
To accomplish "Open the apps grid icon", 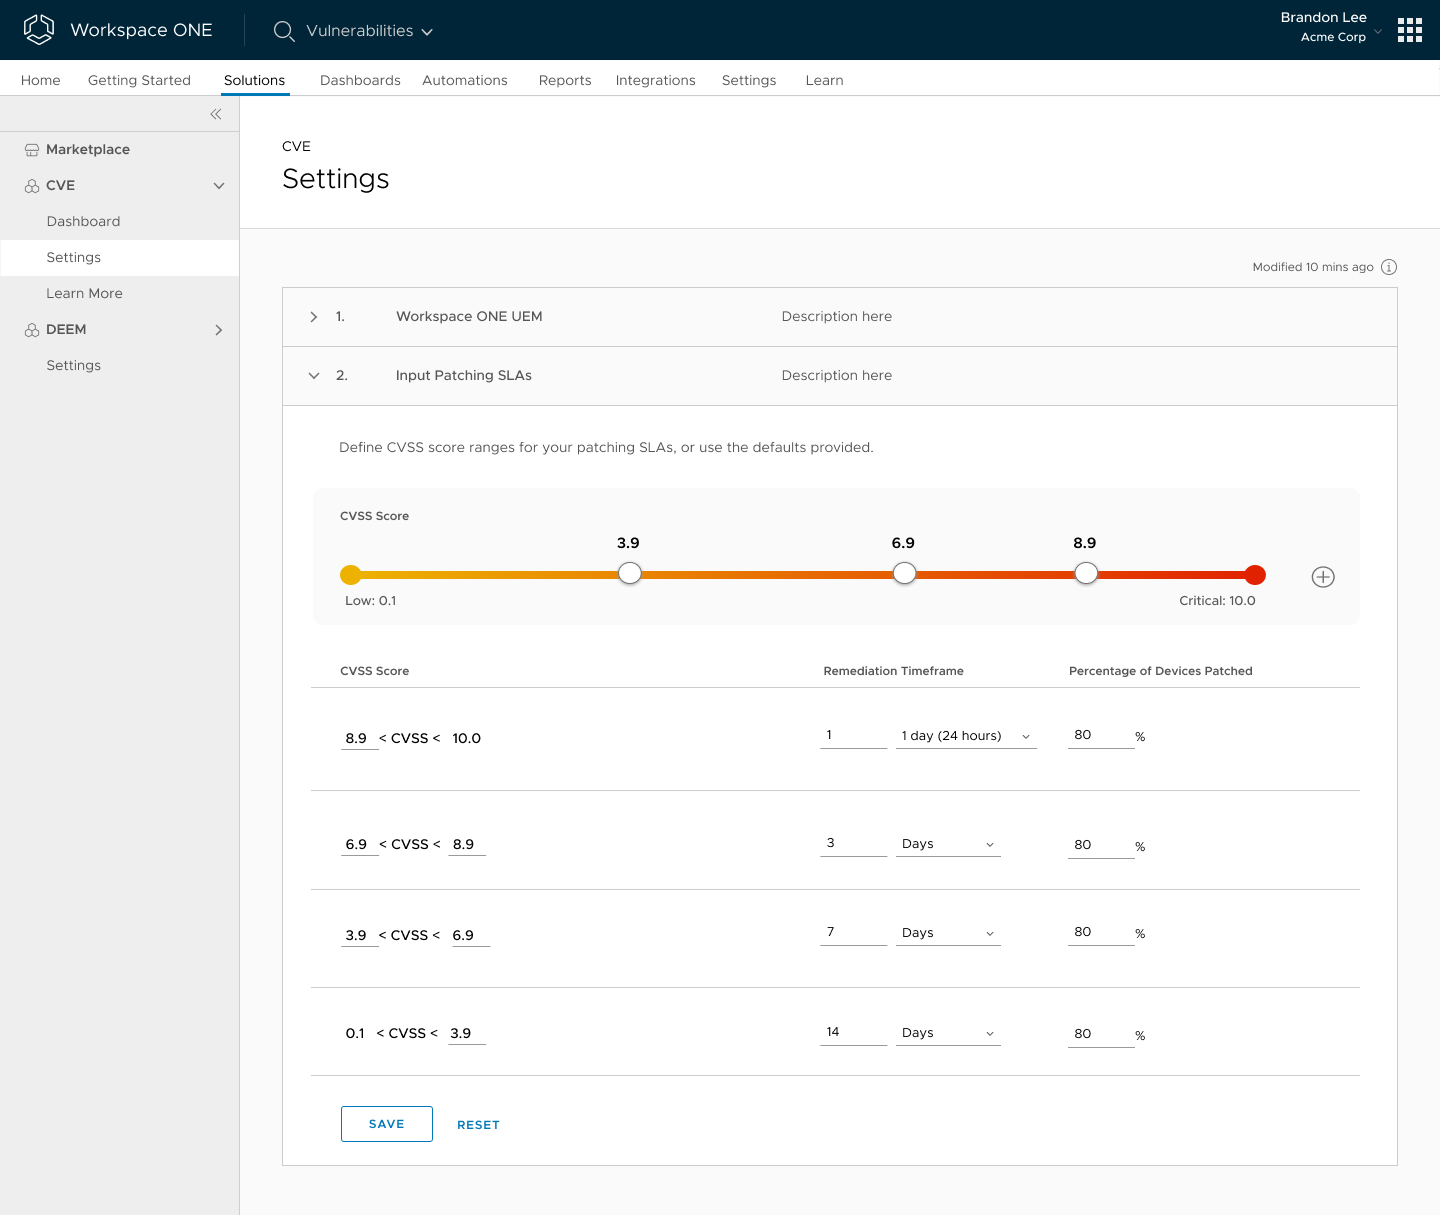I will [x=1410, y=30].
